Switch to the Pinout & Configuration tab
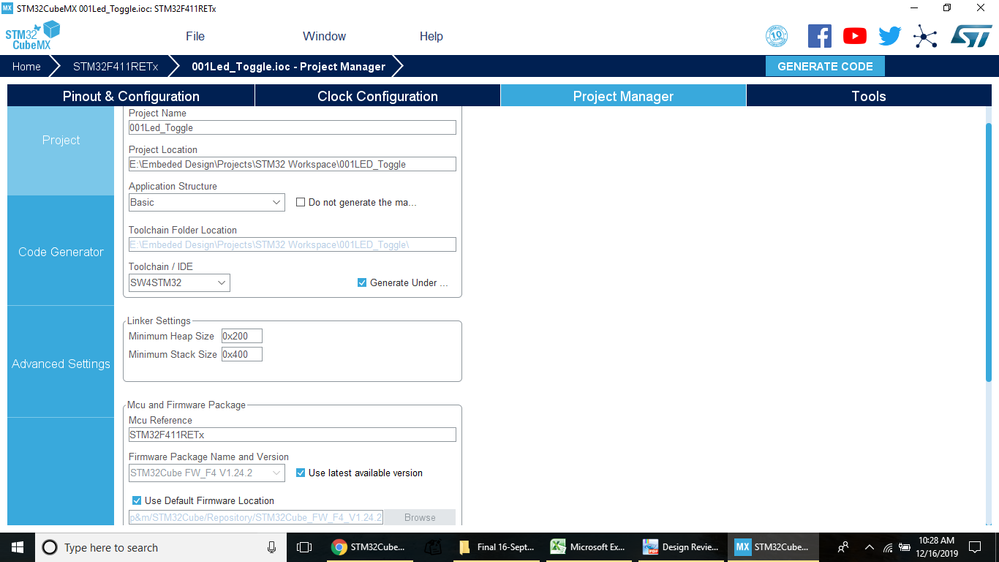This screenshot has width=999, height=562. click(131, 96)
